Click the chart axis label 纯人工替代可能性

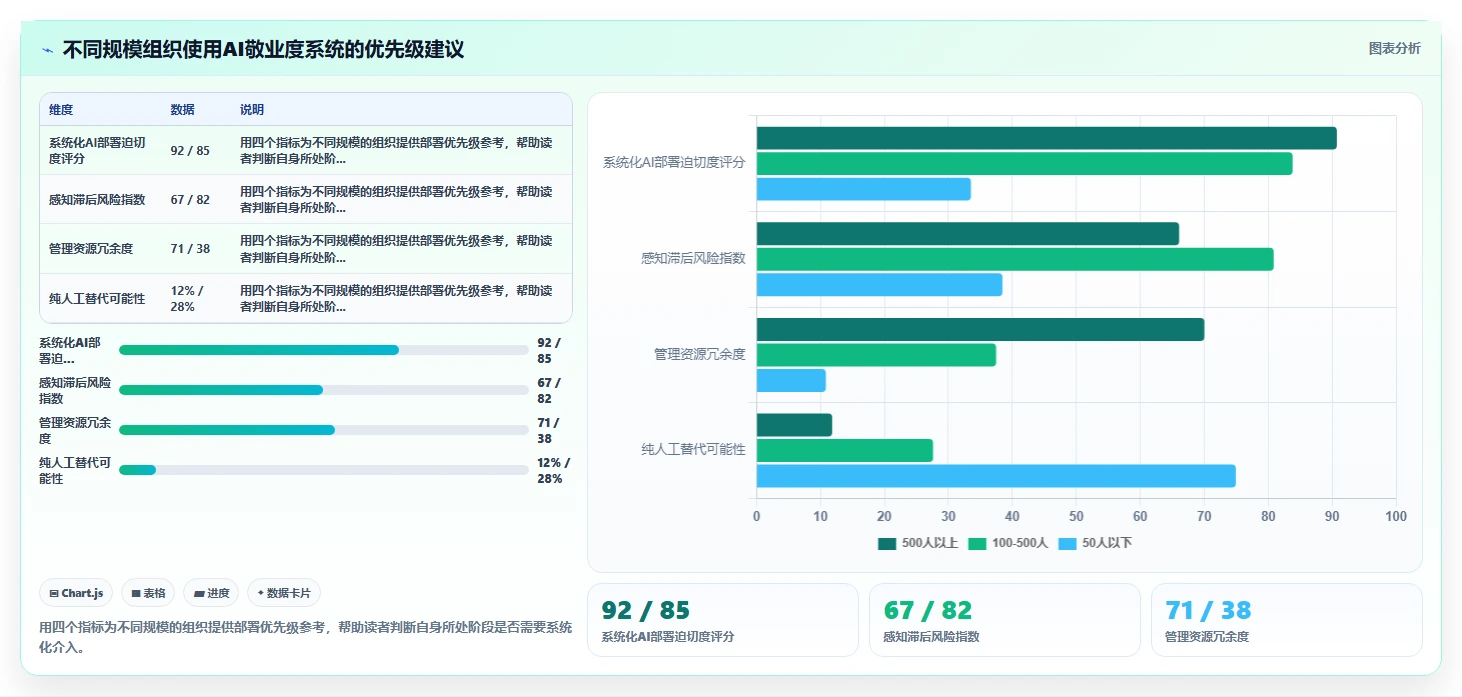[x=693, y=449]
